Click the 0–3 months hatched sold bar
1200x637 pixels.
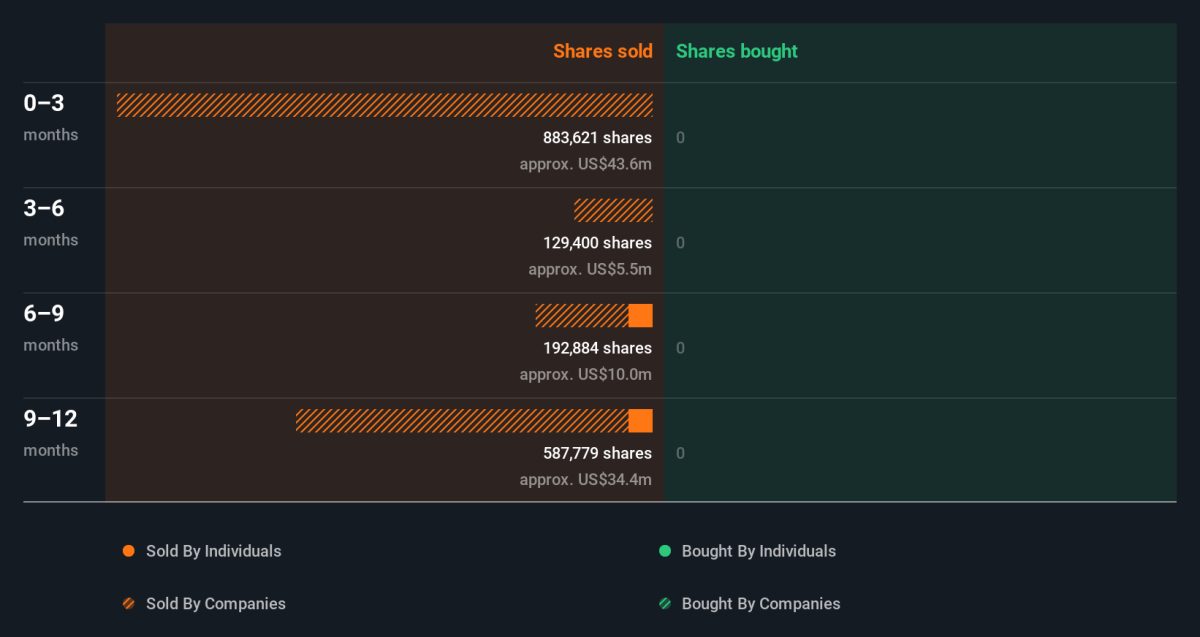tap(384, 105)
